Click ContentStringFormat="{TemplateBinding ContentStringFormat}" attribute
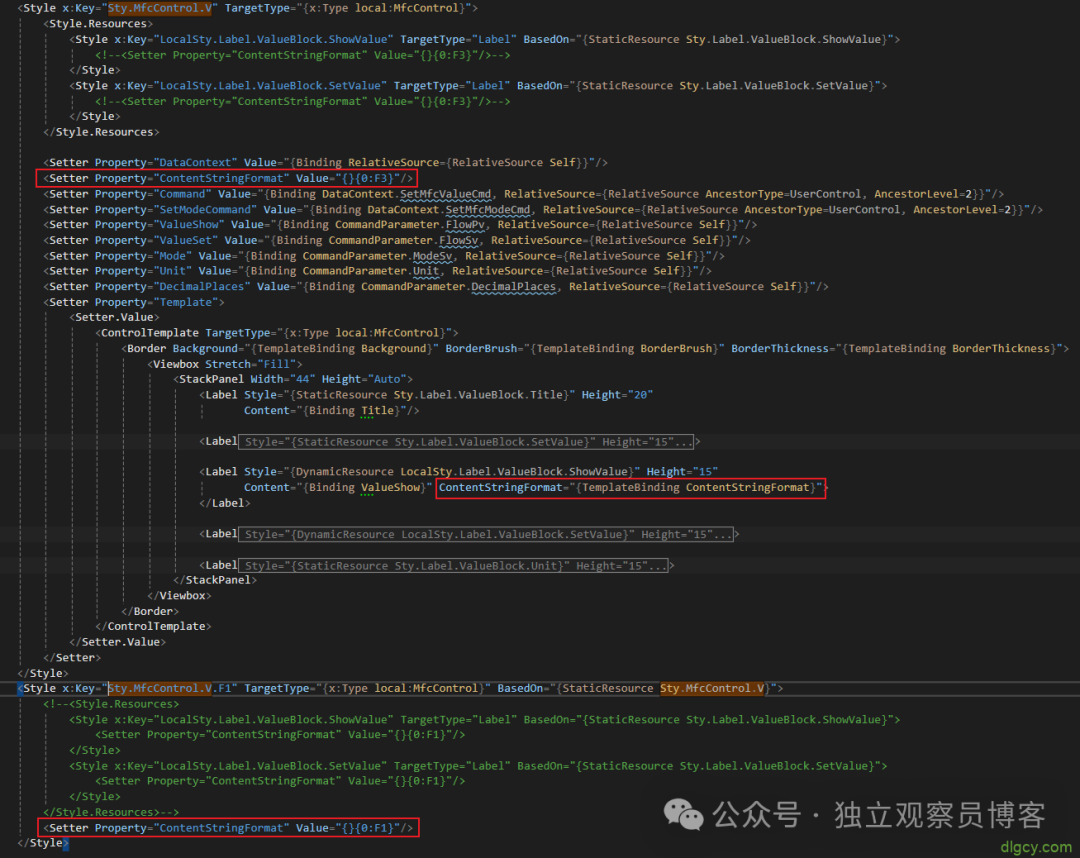This screenshot has height=858, width=1080. tap(631, 488)
